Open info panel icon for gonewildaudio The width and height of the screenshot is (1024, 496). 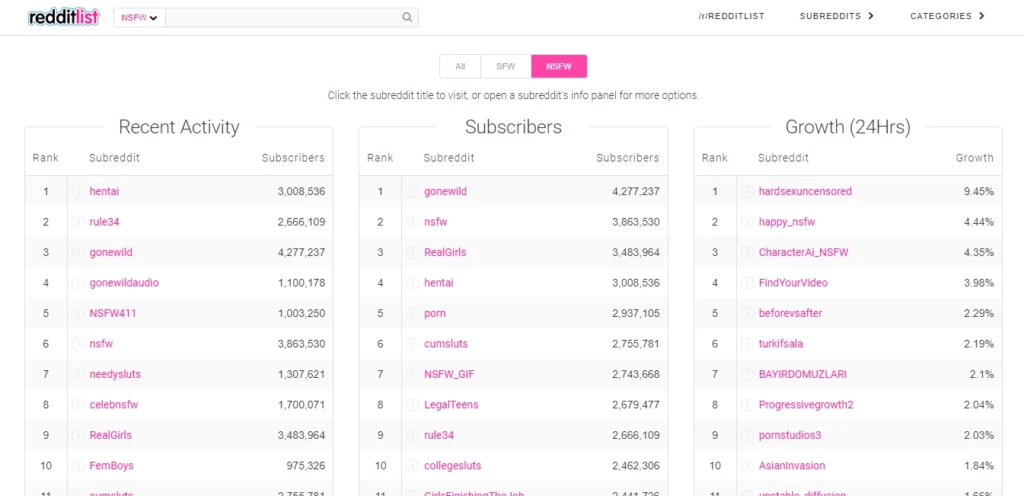[x=78, y=283]
